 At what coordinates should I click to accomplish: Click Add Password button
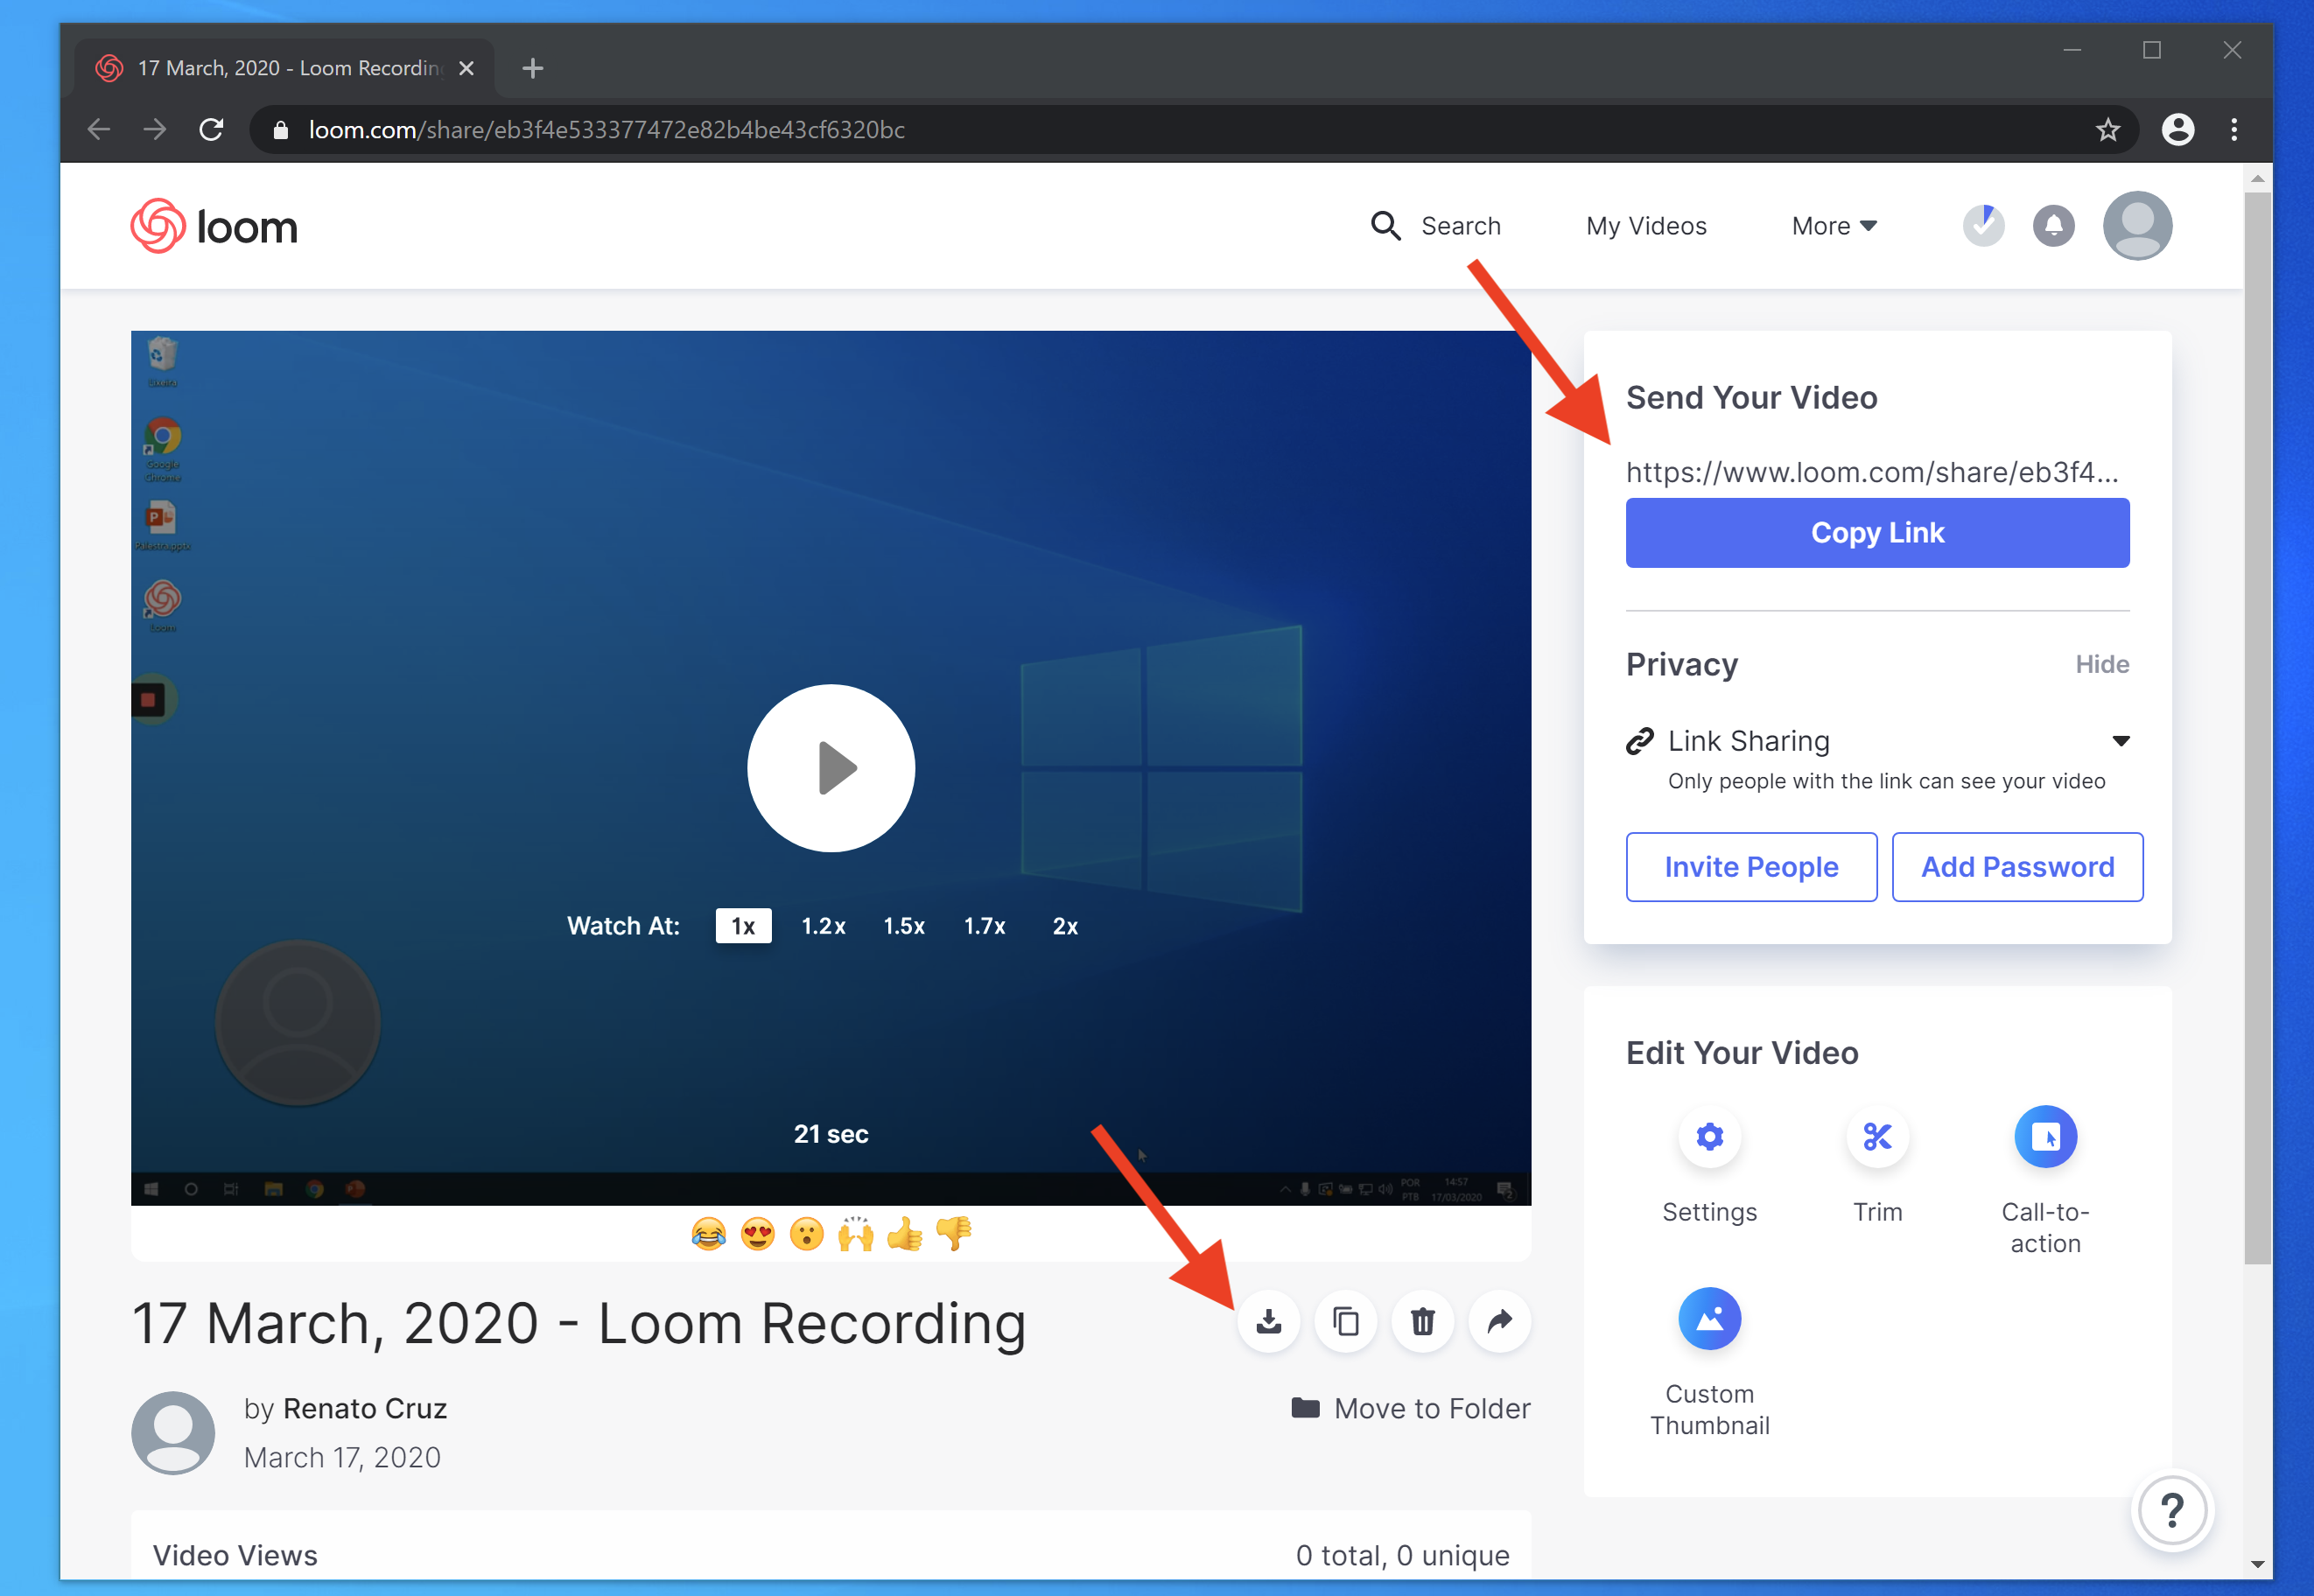coord(2017,867)
